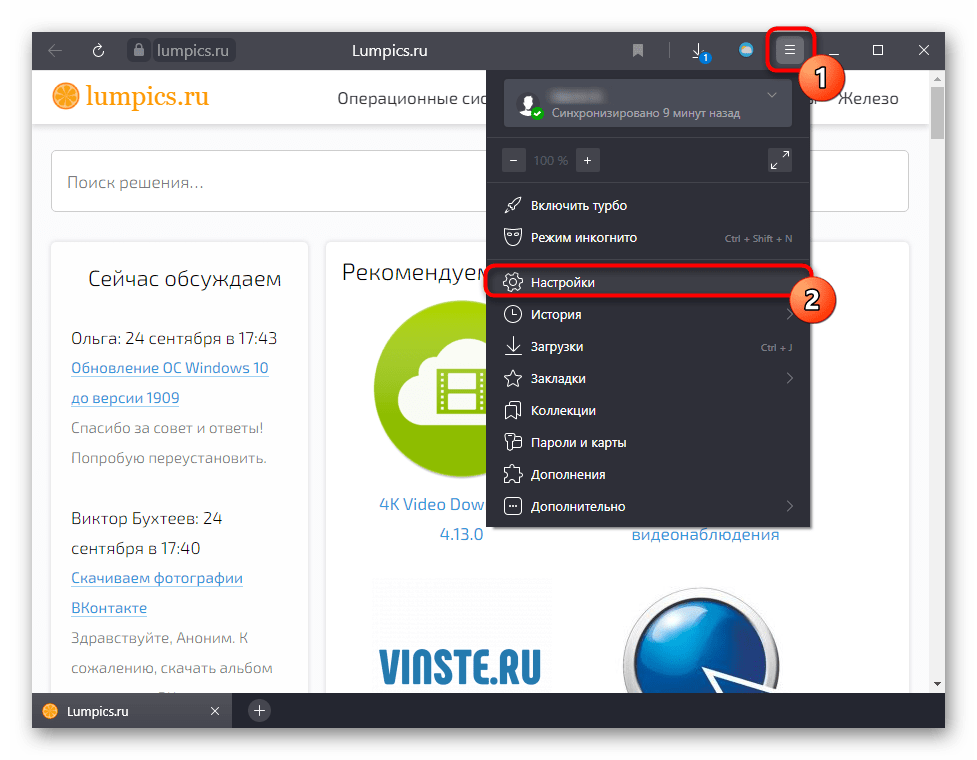Viewport: 977px width, 760px height.
Task: Click the lock icon beside lumpics.ru address
Action: pos(138,50)
